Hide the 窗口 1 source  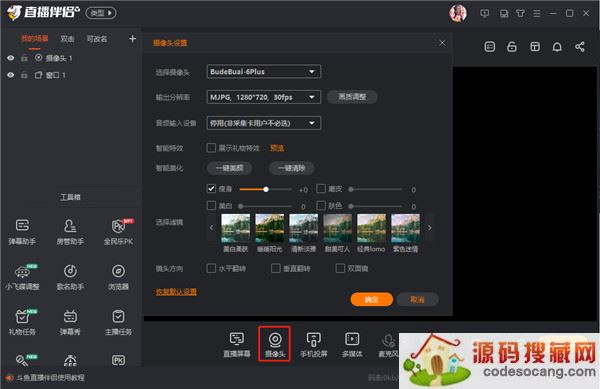pos(10,75)
